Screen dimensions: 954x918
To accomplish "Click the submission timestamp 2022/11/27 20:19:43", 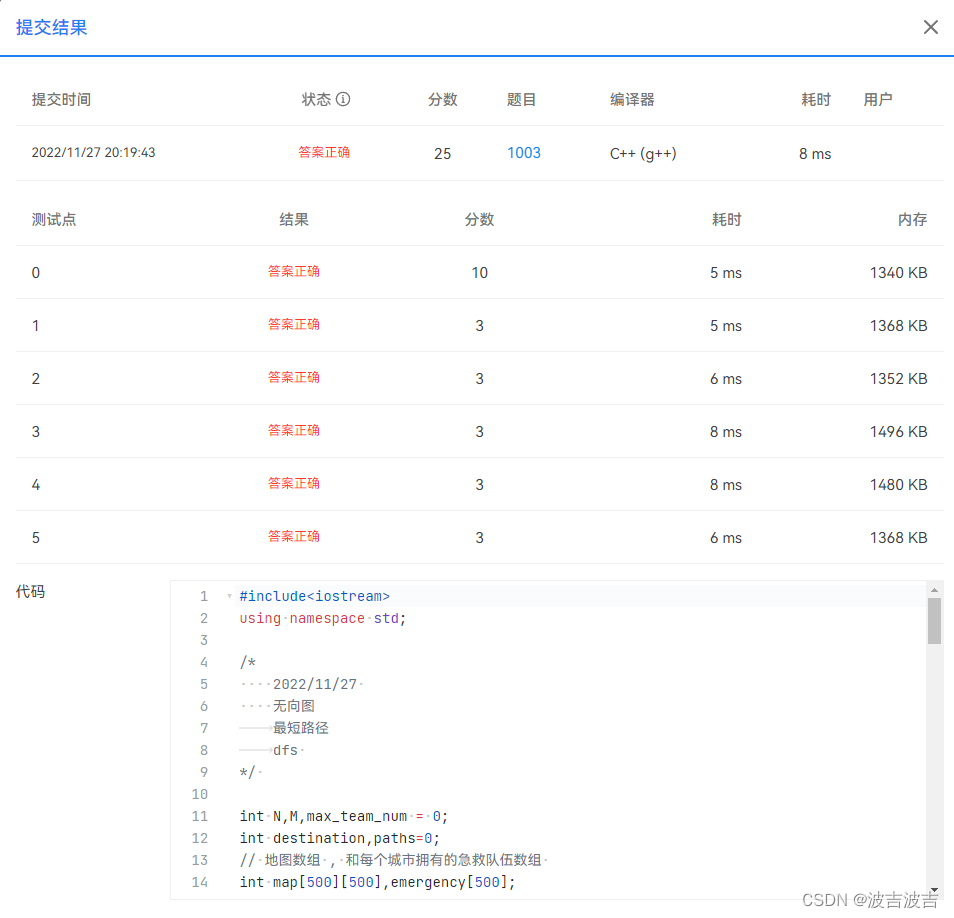I will (x=91, y=154).
